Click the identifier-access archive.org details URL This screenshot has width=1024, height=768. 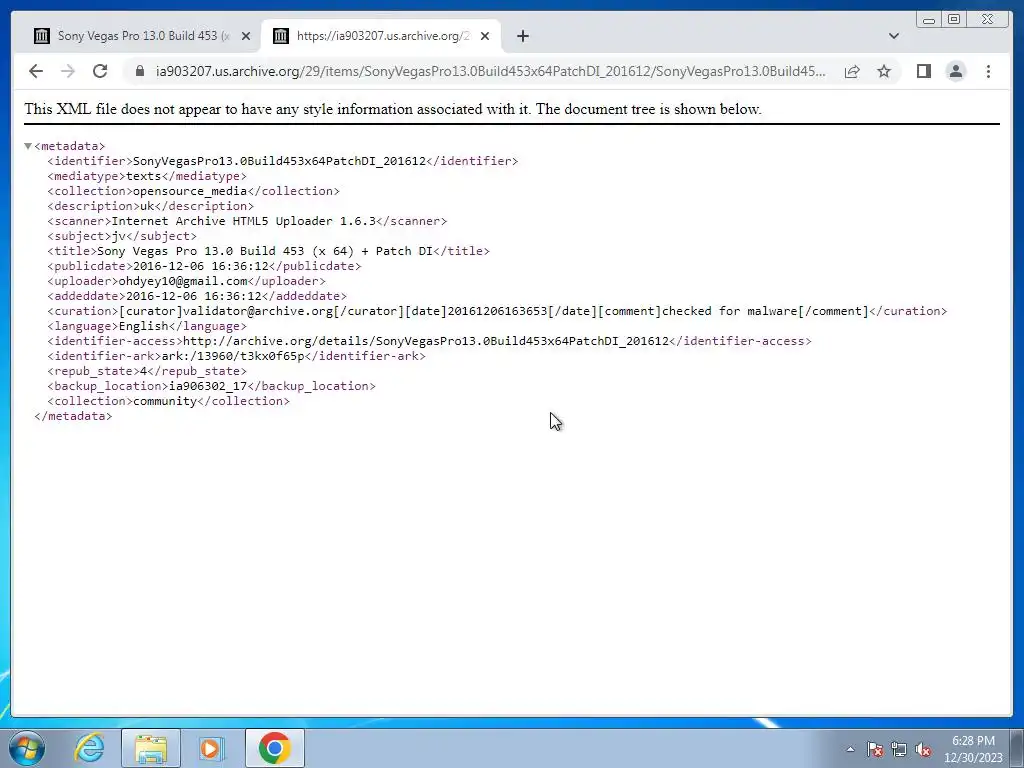click(426, 342)
